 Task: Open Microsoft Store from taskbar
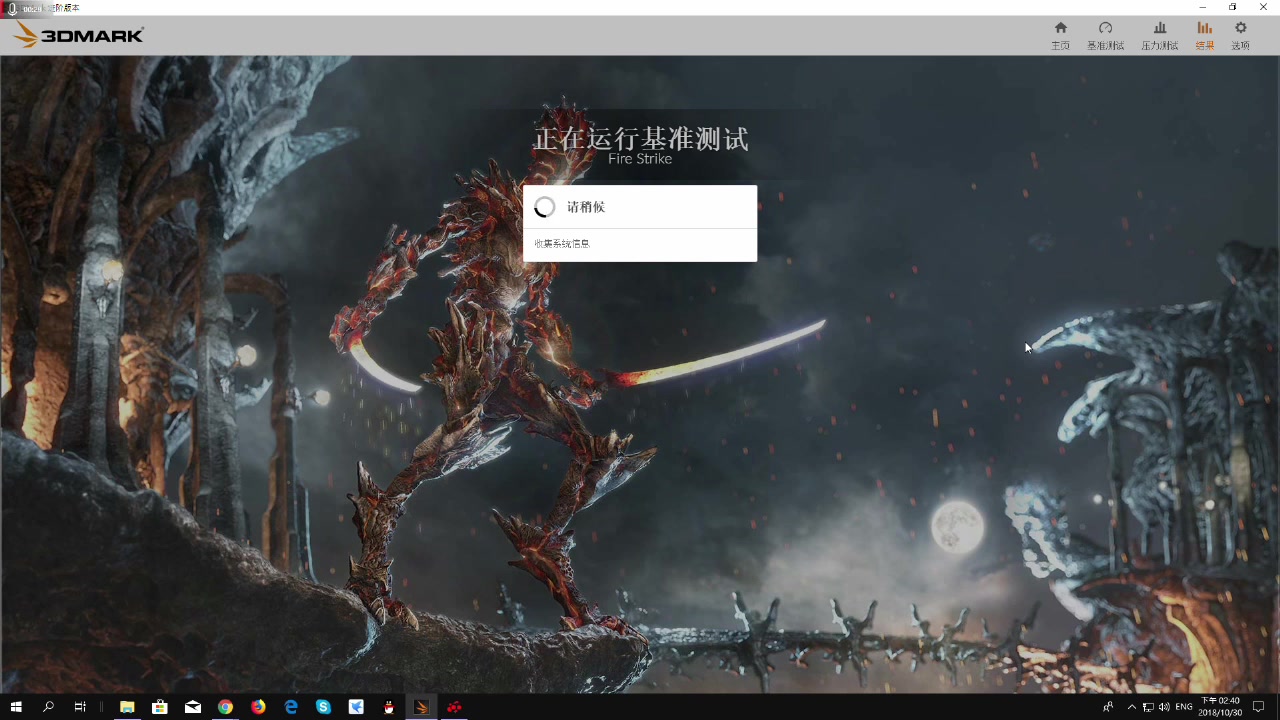(x=160, y=707)
